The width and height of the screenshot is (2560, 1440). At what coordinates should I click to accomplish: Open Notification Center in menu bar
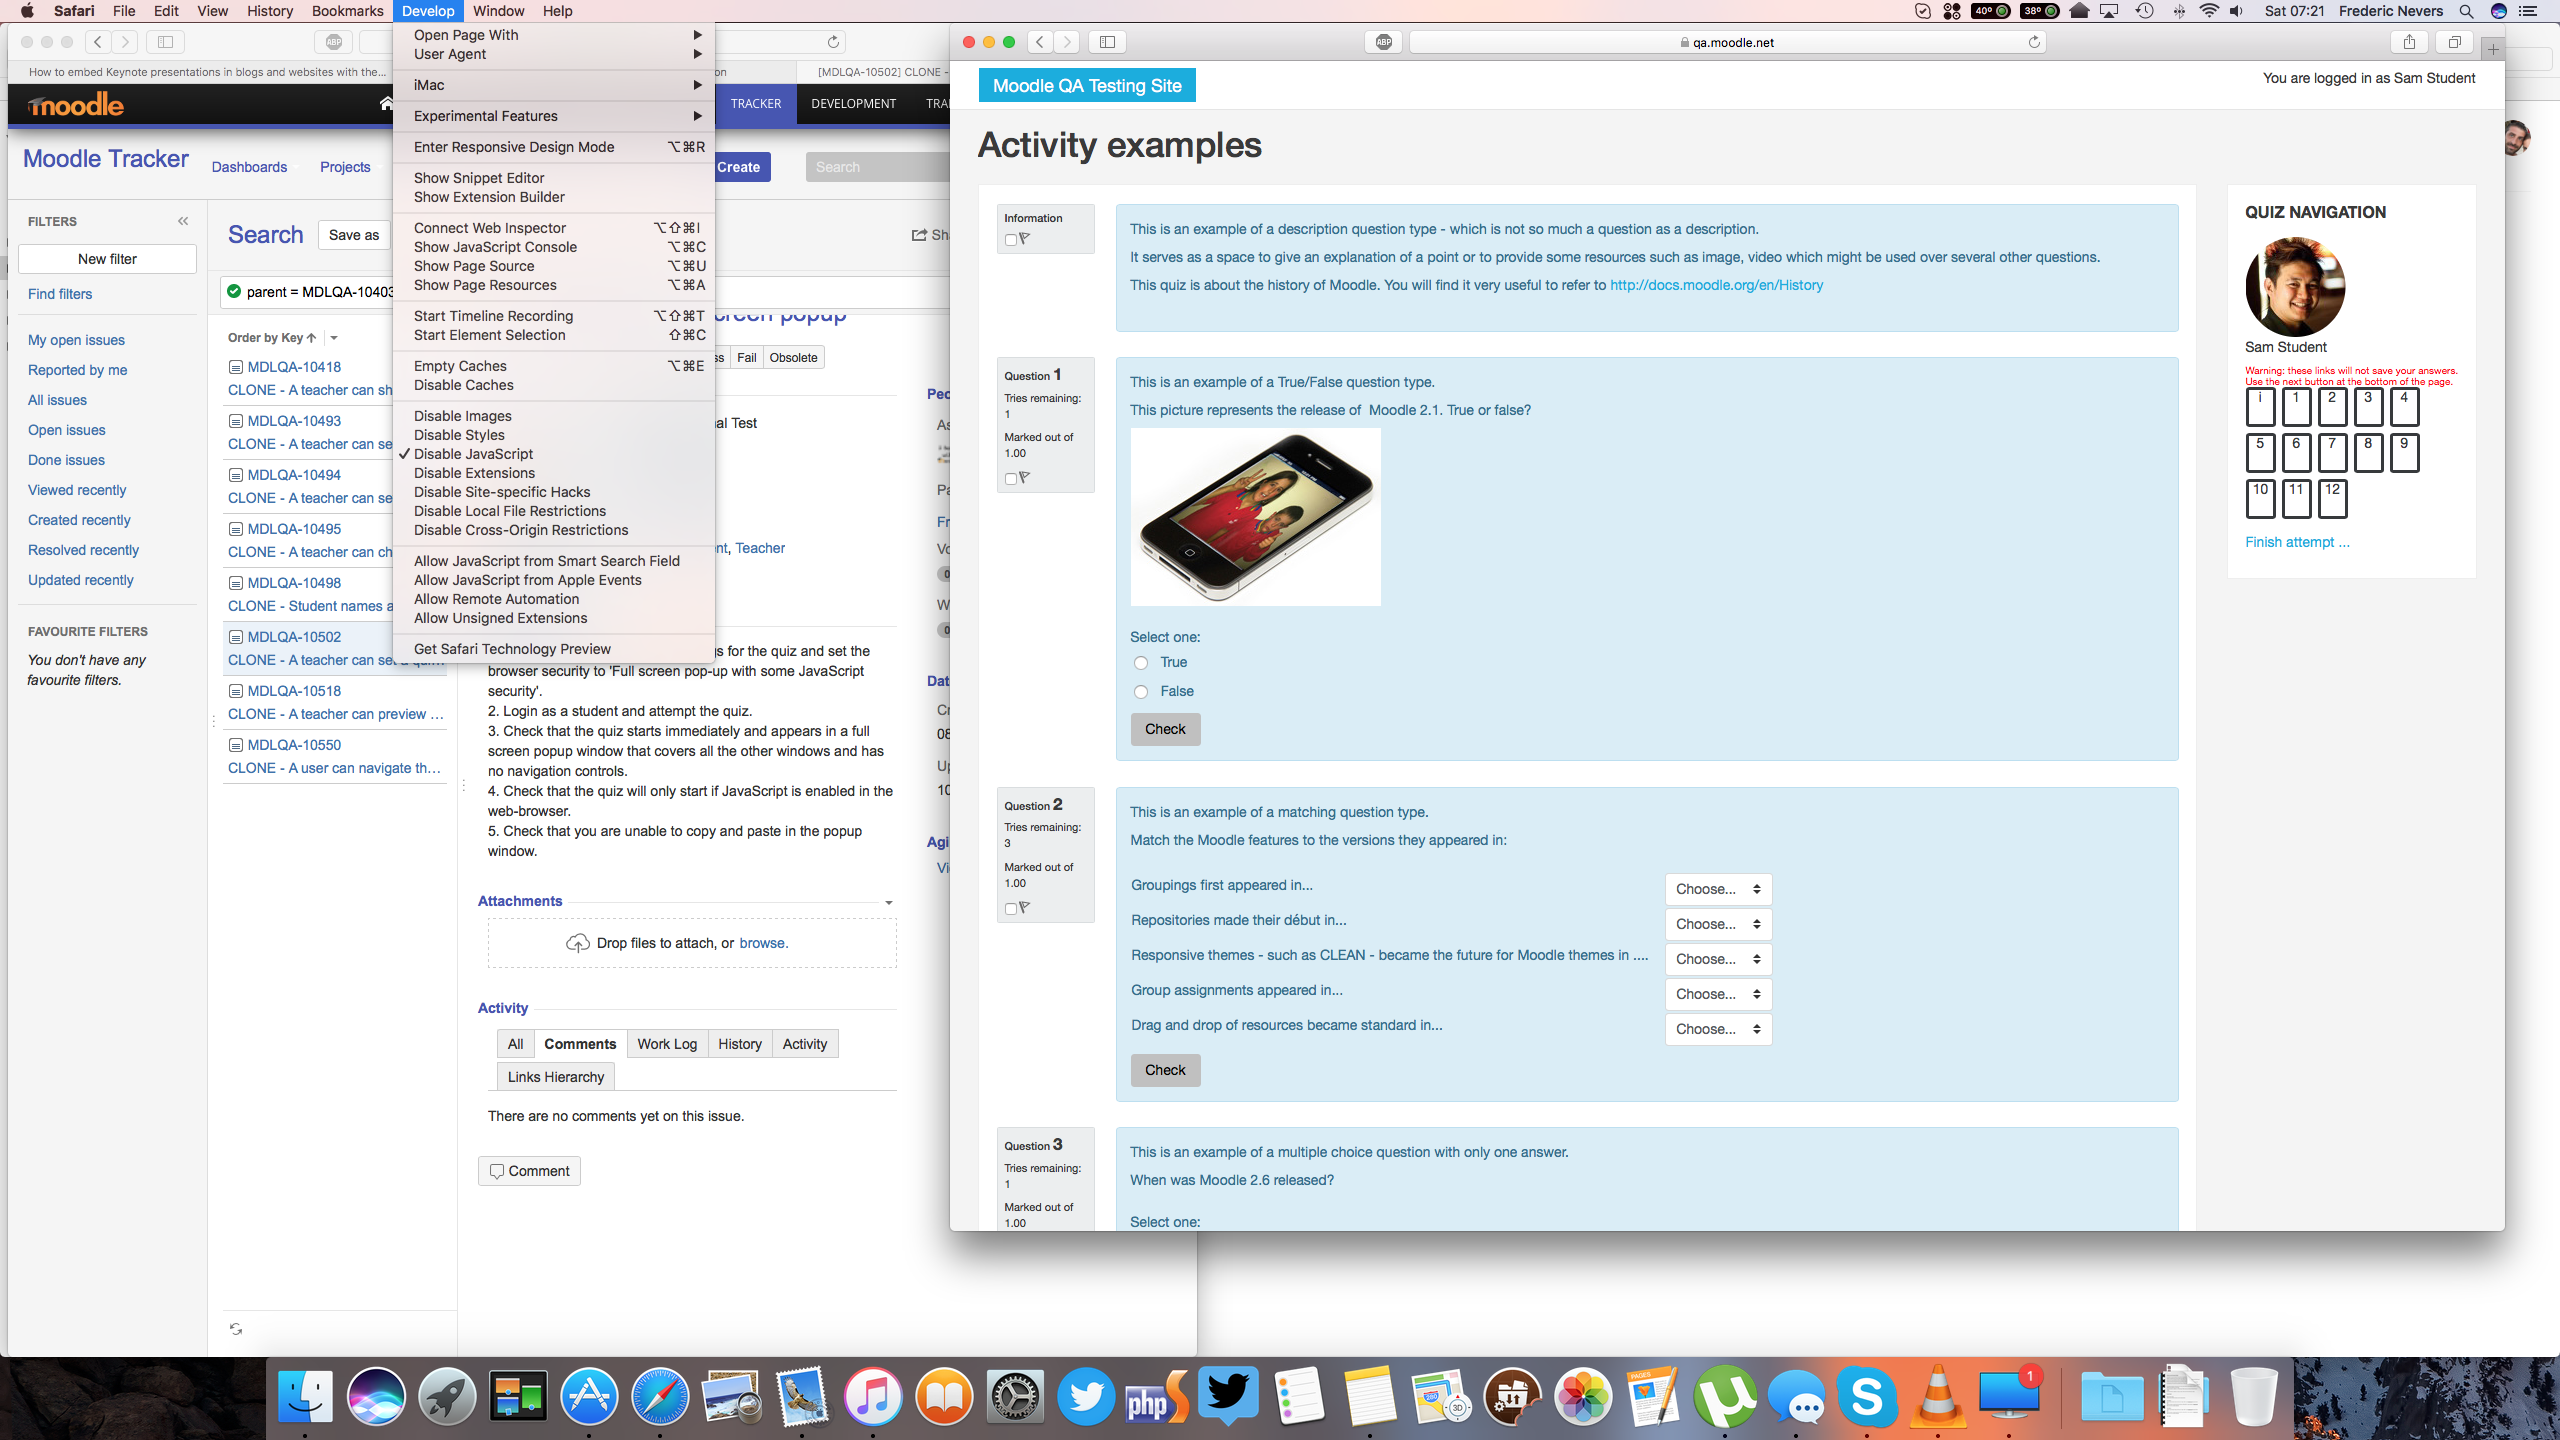[x=2527, y=11]
